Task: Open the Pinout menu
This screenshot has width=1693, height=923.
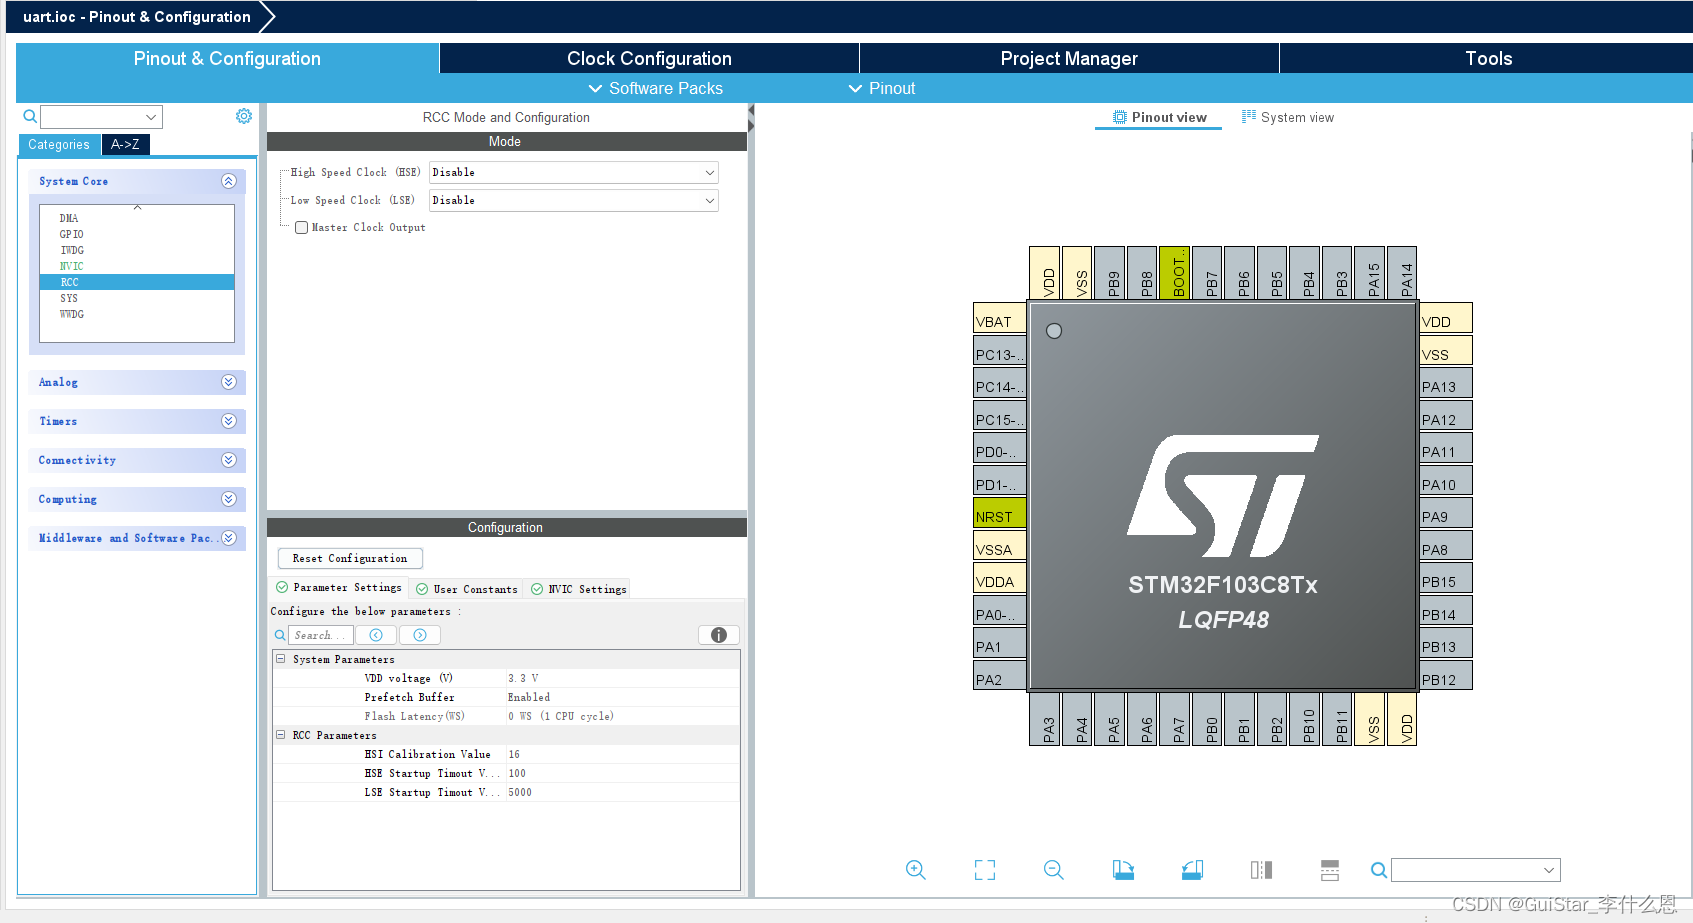Action: click(882, 88)
